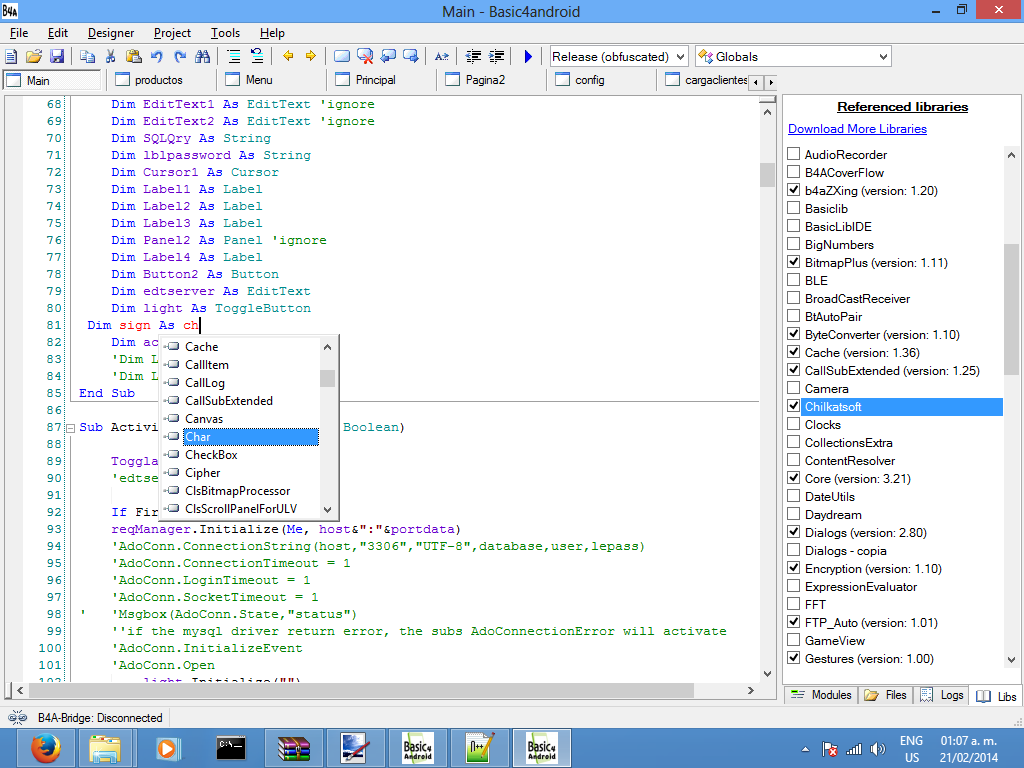Screen dimensions: 1024x768
Task: Click the Run (blue play) icon
Action: 528,57
